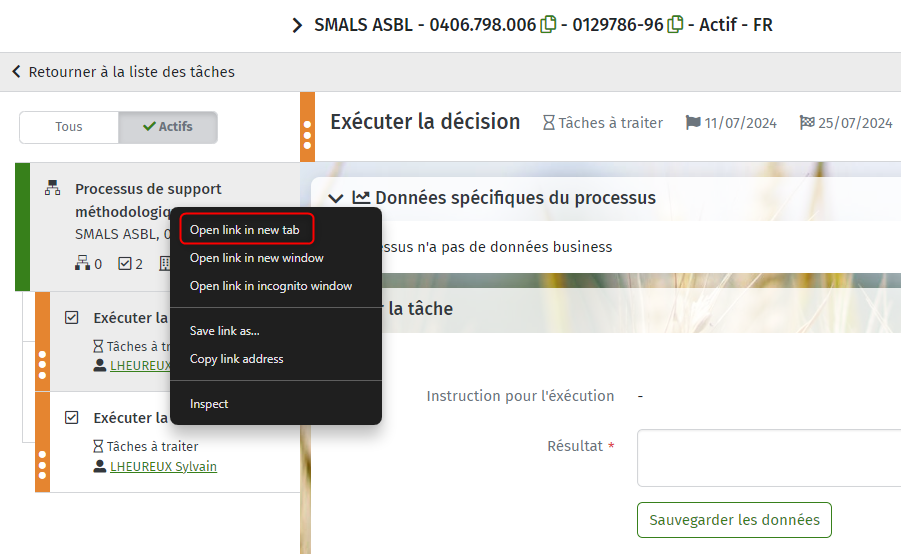Open three-dots menu of first Exécuter la task
901x554 pixels.
click(x=42, y=365)
